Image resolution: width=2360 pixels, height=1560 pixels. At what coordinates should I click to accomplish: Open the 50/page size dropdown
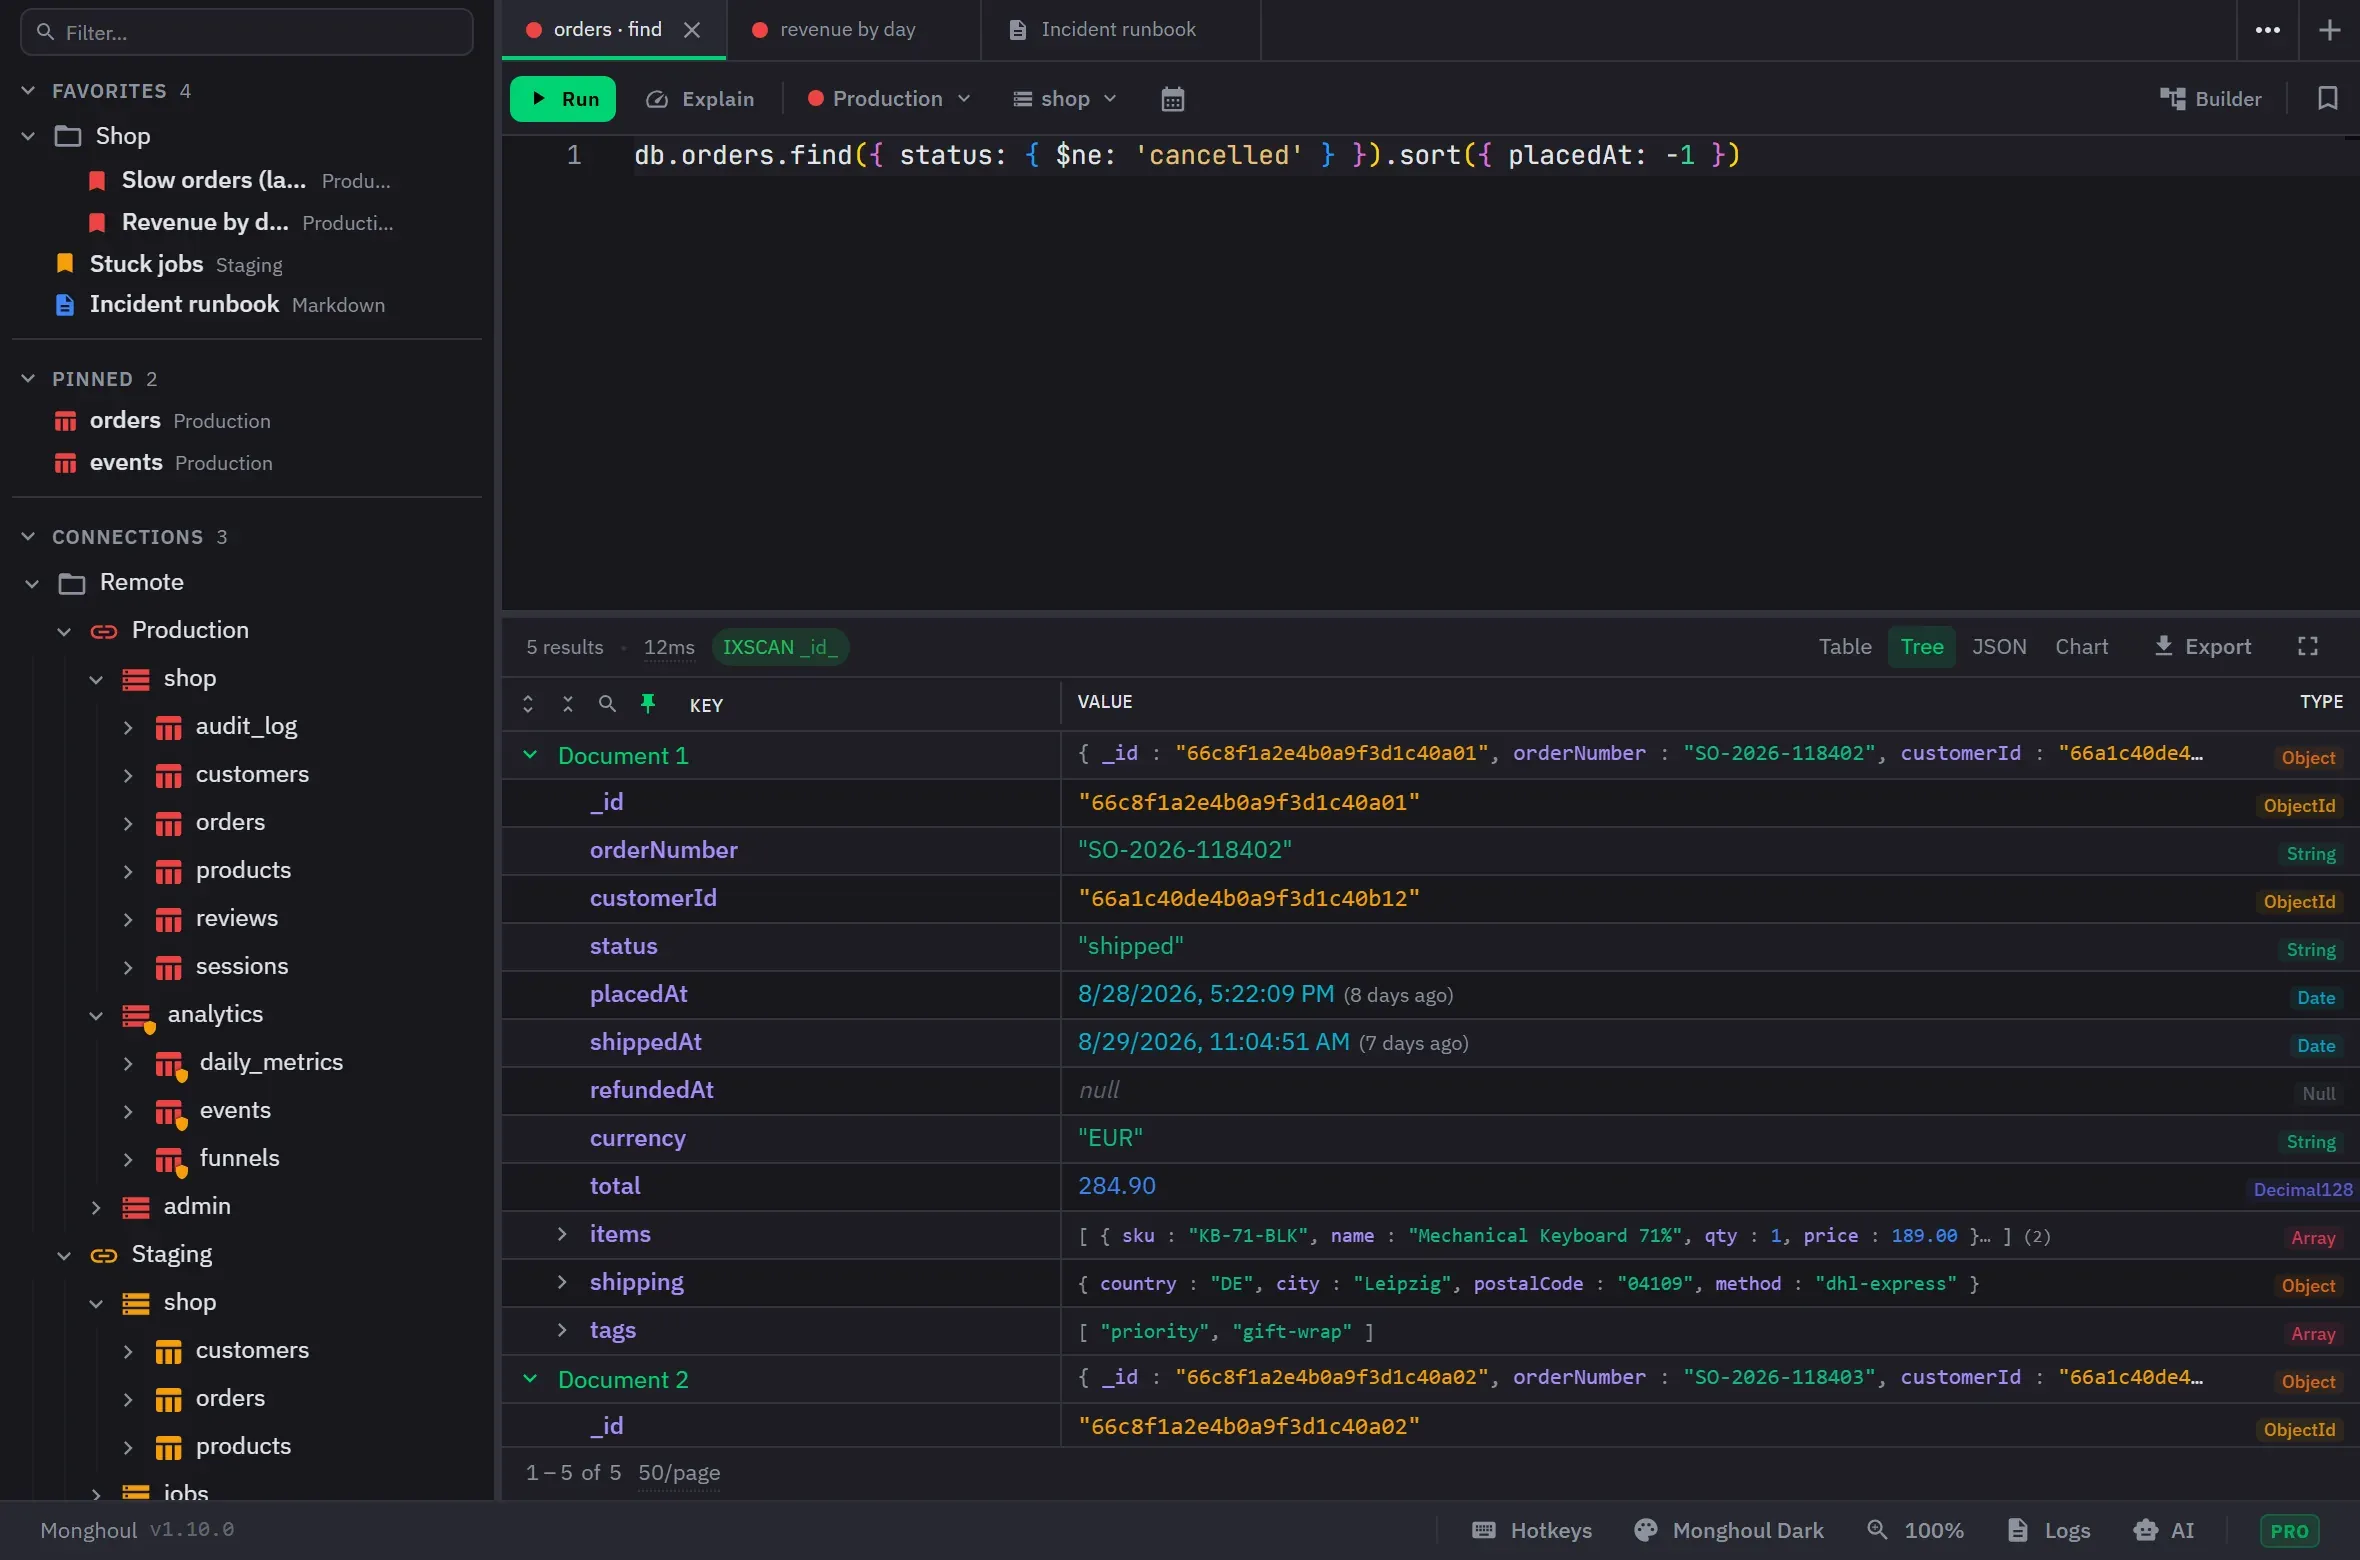tap(679, 1473)
